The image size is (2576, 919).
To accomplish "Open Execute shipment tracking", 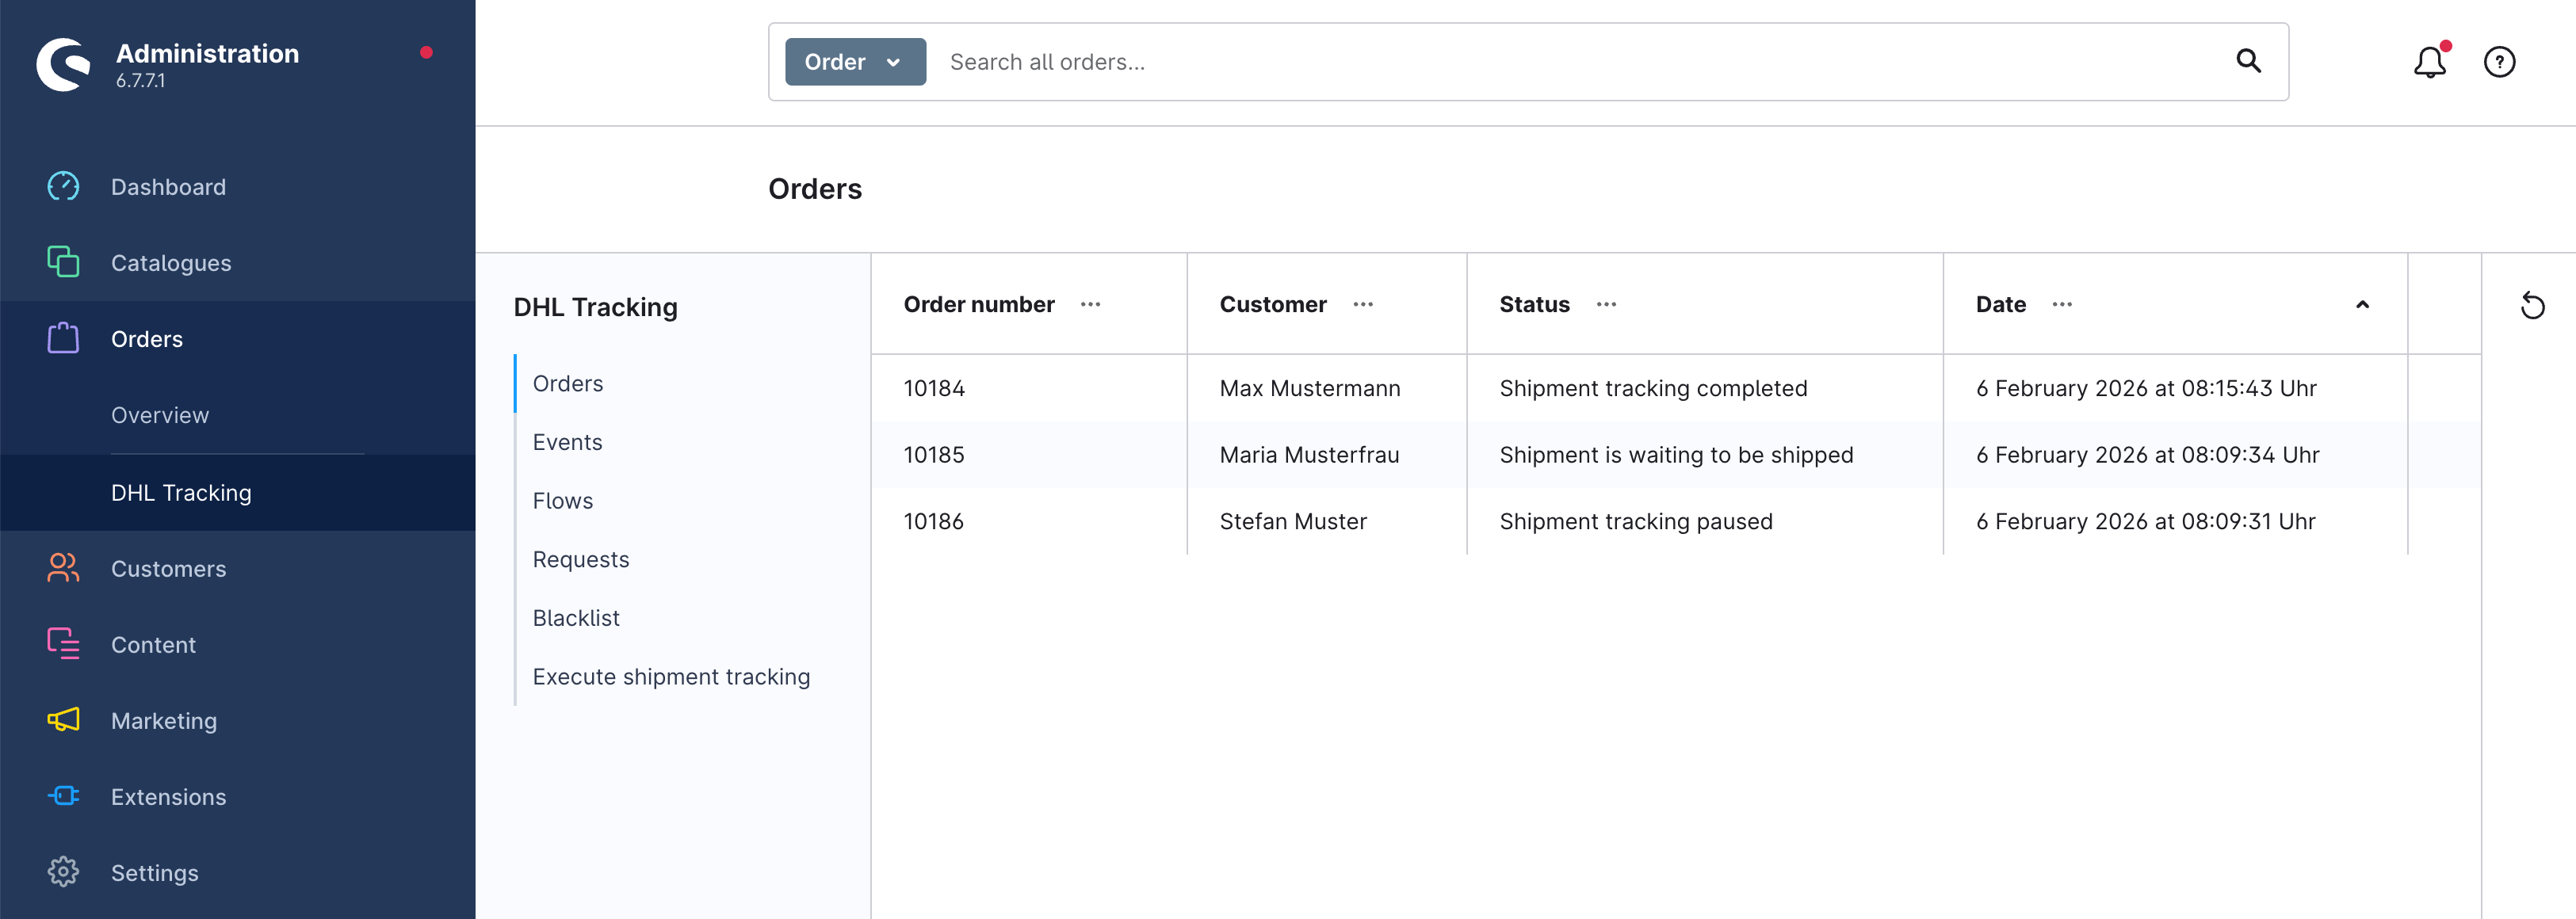I will [671, 677].
